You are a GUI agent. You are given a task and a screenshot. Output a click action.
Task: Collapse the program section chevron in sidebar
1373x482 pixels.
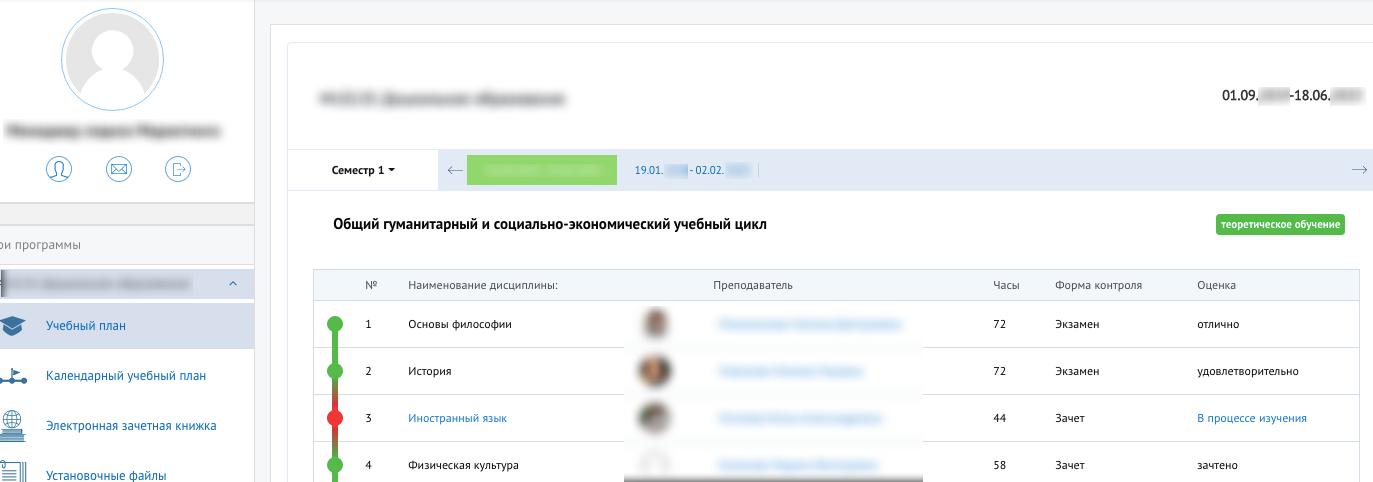233,285
